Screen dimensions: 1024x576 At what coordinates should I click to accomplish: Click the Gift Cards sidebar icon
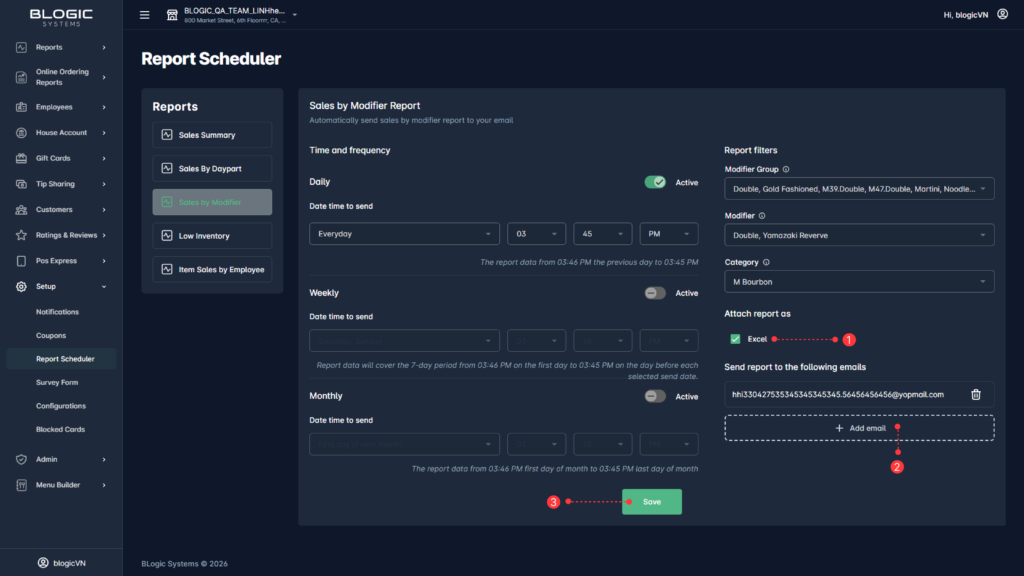click(22, 158)
